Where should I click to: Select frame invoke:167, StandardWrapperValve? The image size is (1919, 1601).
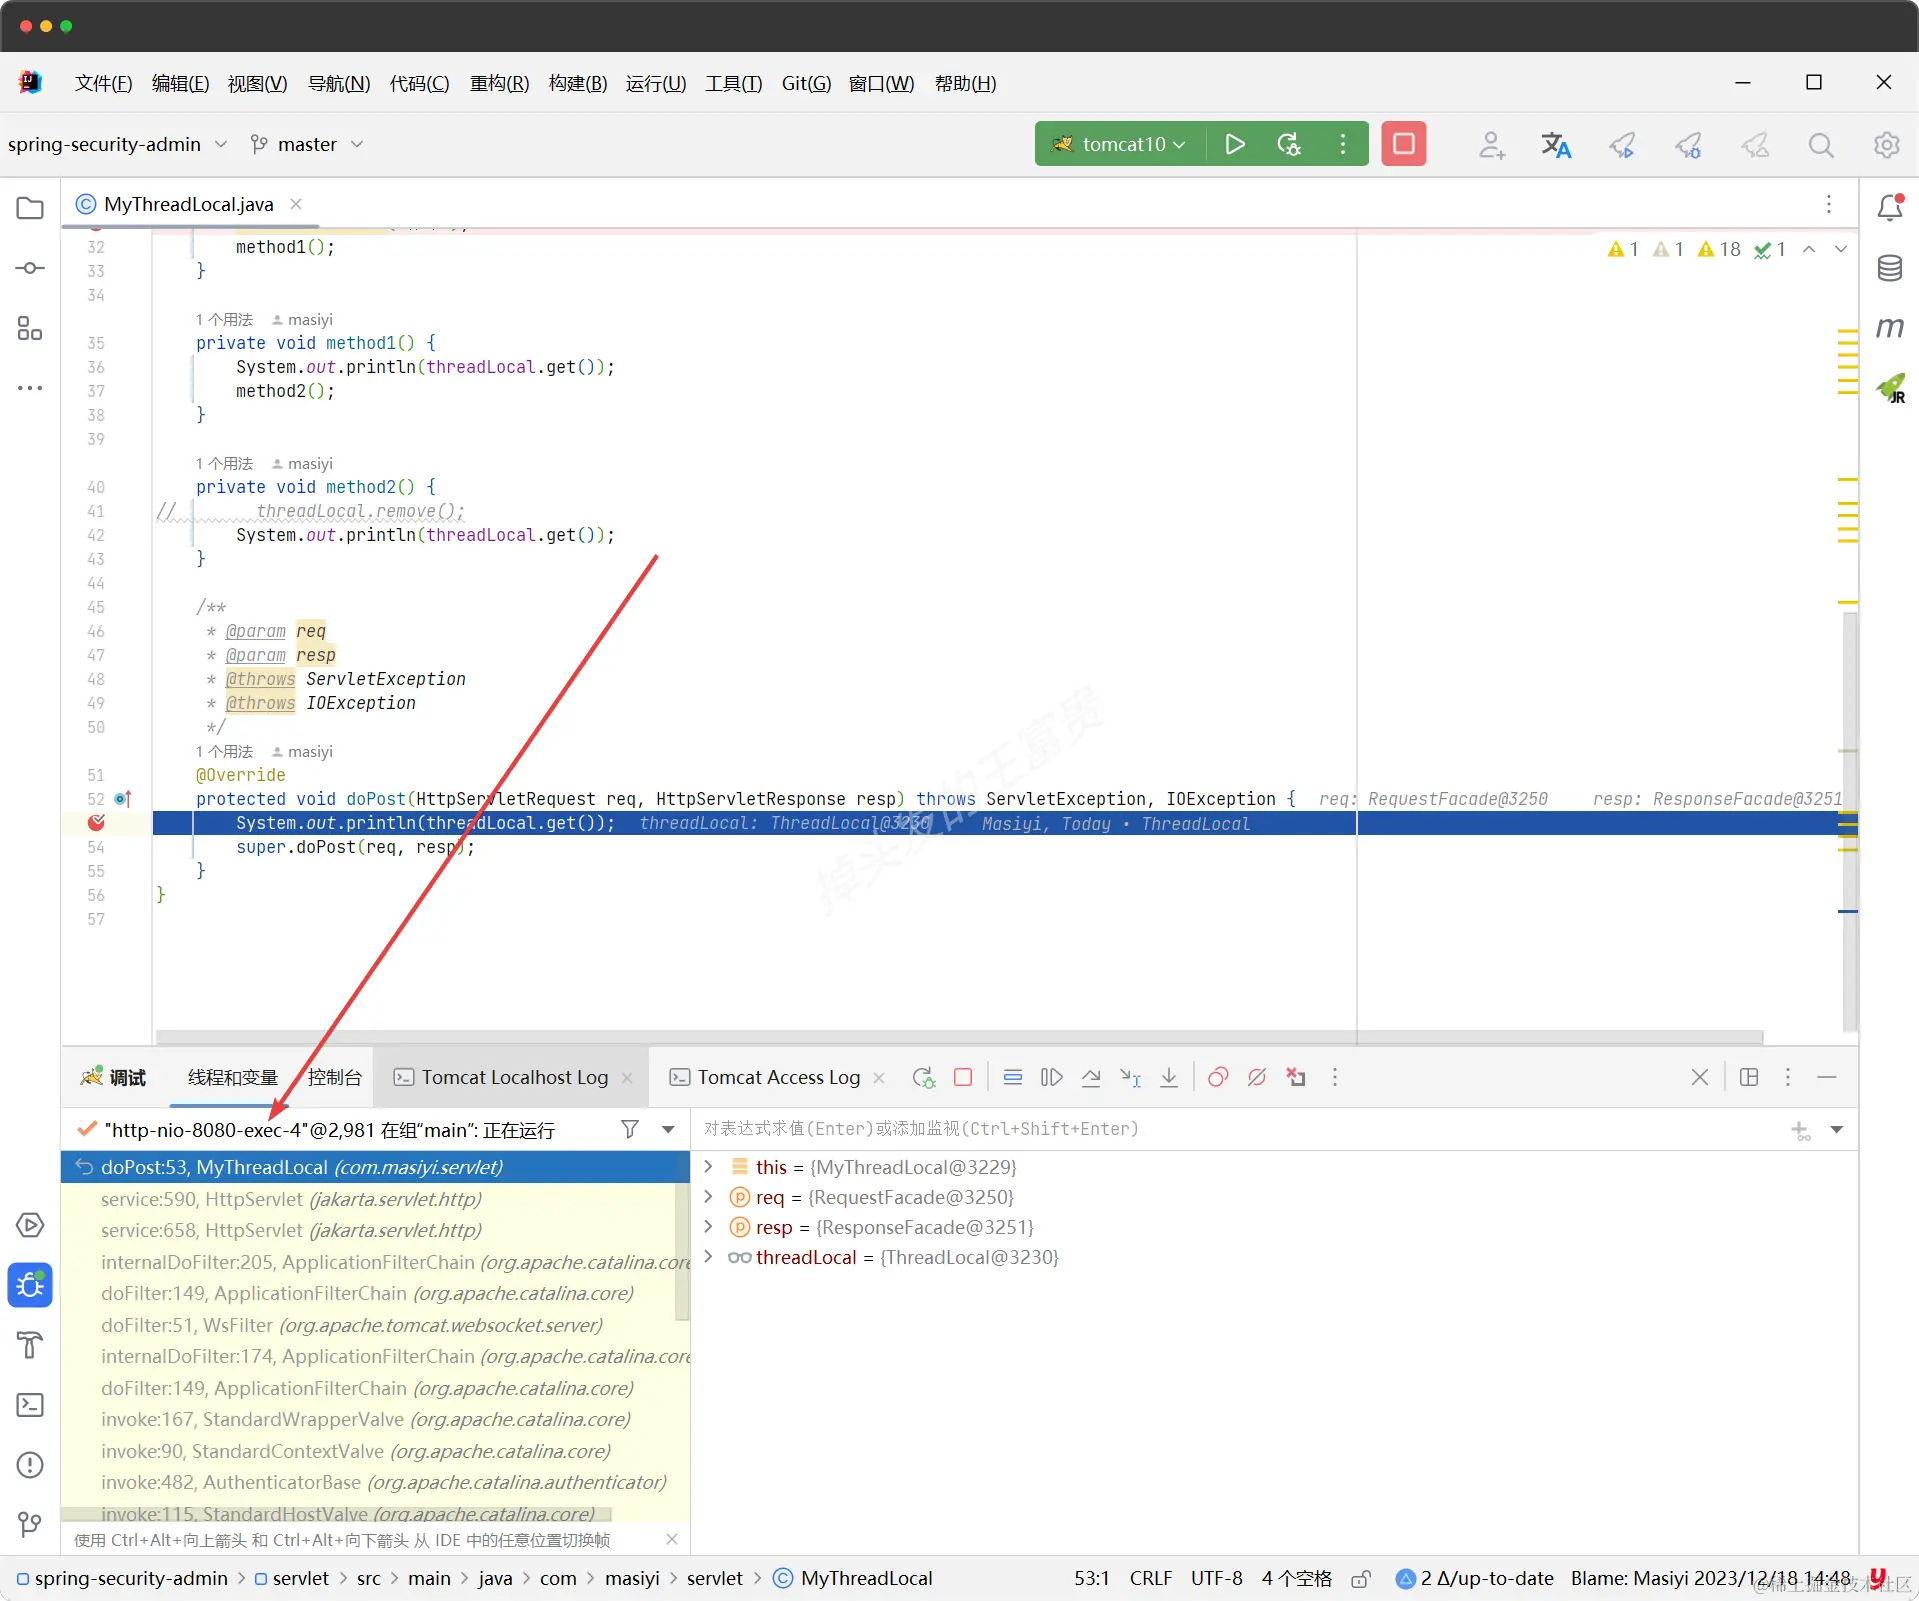pos(375,1419)
